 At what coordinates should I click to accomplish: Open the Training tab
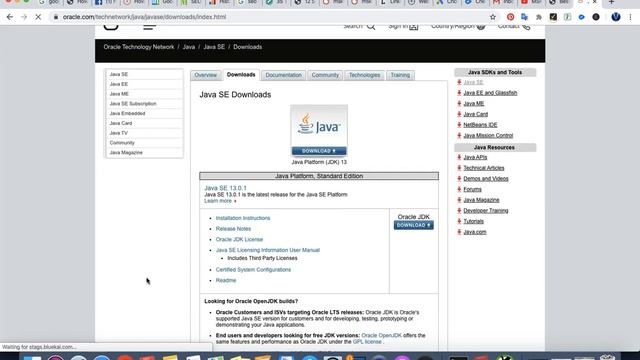tap(400, 75)
